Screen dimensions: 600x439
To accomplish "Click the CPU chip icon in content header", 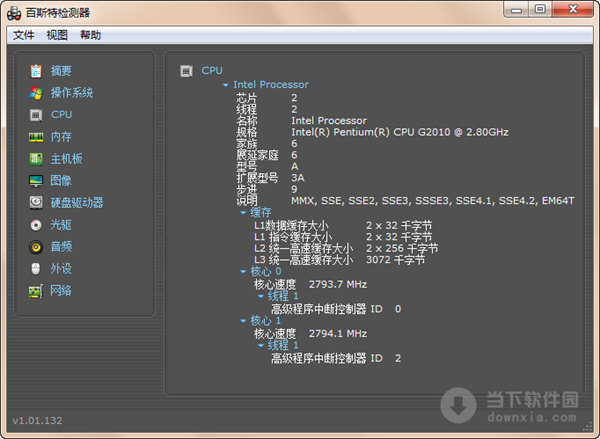I will coord(186,71).
